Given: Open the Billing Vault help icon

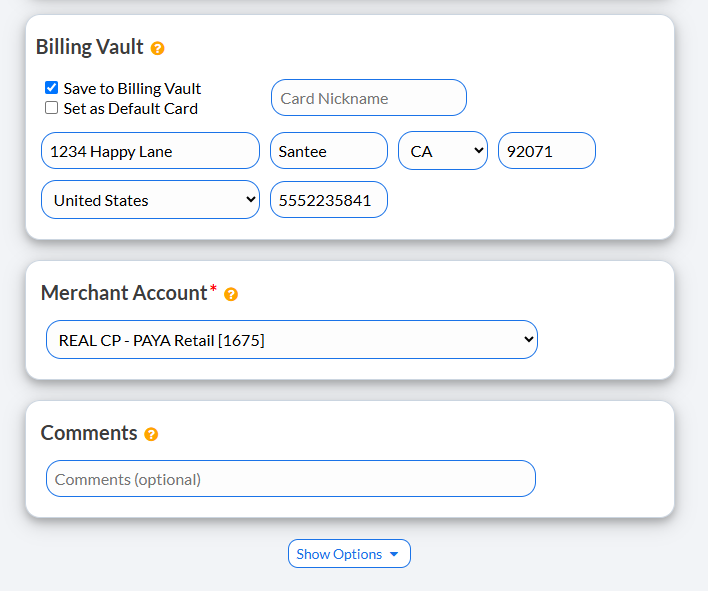Looking at the screenshot, I should [x=157, y=48].
